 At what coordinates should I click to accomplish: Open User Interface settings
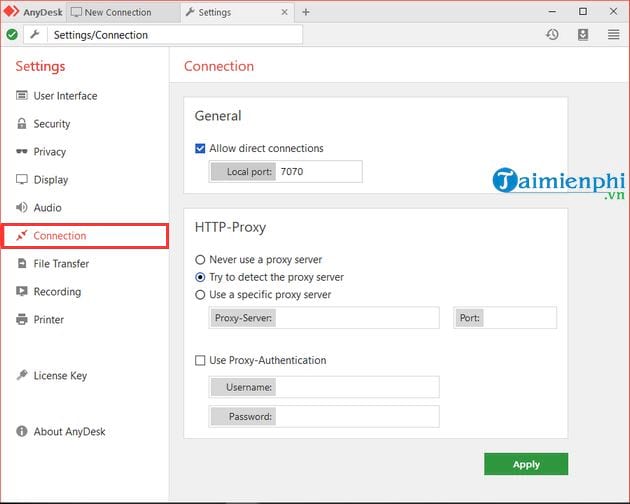pyautogui.click(x=65, y=96)
